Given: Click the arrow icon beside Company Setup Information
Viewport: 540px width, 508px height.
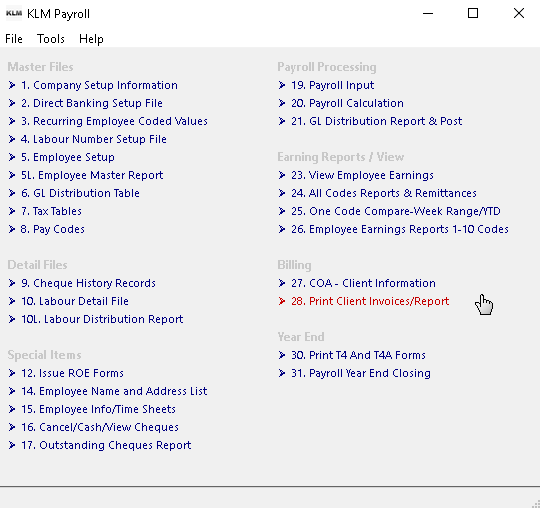Looking at the screenshot, I should point(12,85).
